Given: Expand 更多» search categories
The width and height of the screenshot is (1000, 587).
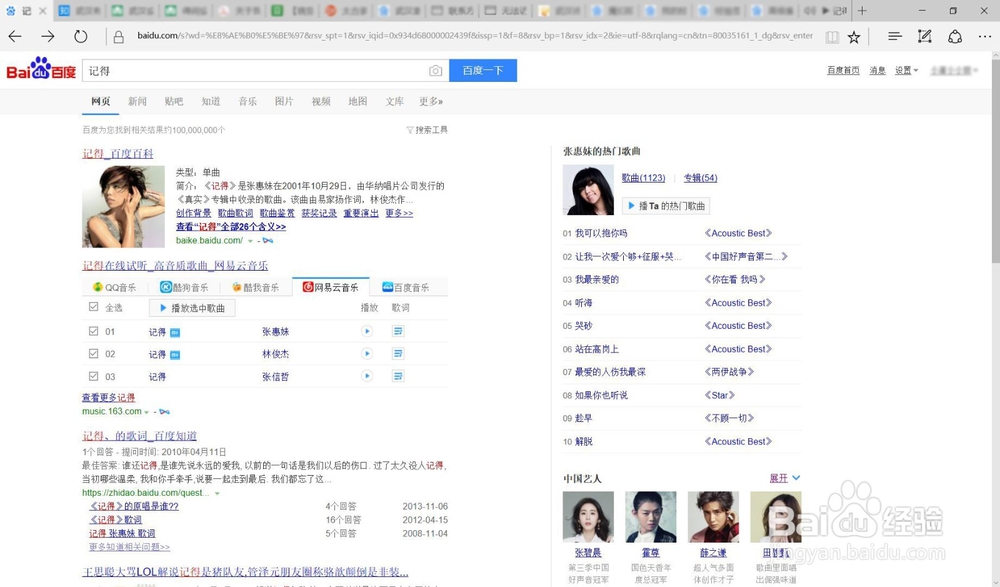Looking at the screenshot, I should click(431, 101).
